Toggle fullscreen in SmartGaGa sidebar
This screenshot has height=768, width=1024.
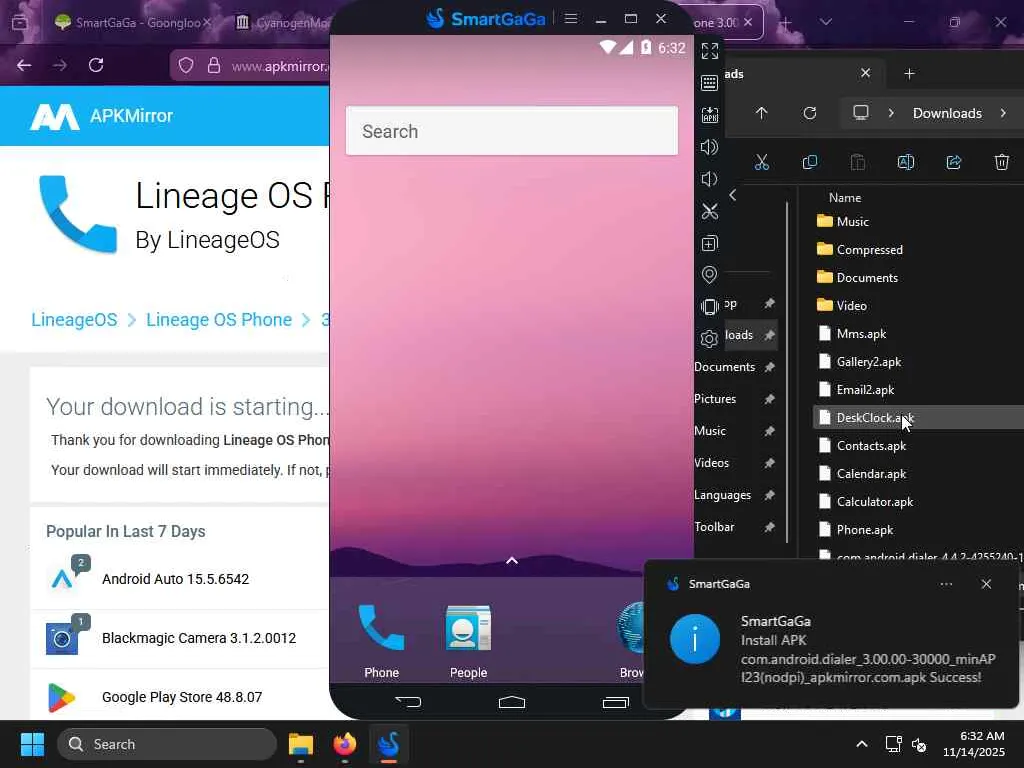coord(709,51)
